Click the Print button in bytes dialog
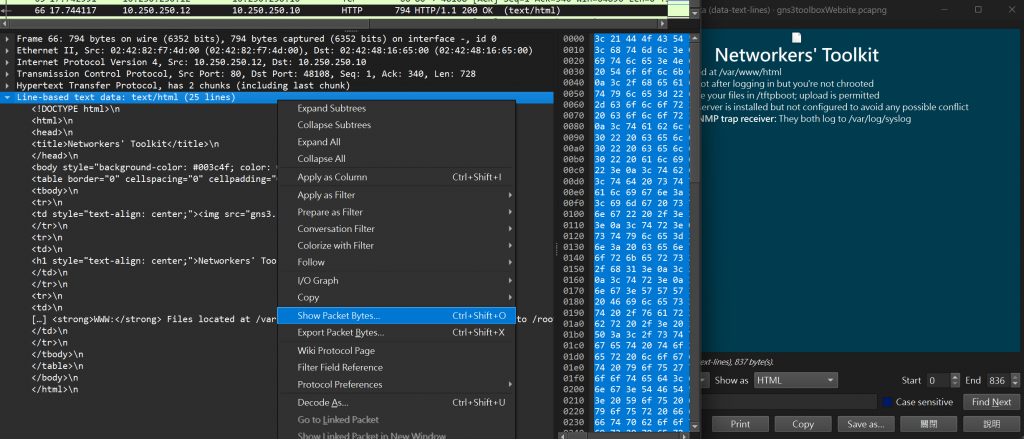The width and height of the screenshot is (1024, 439). tap(740, 424)
